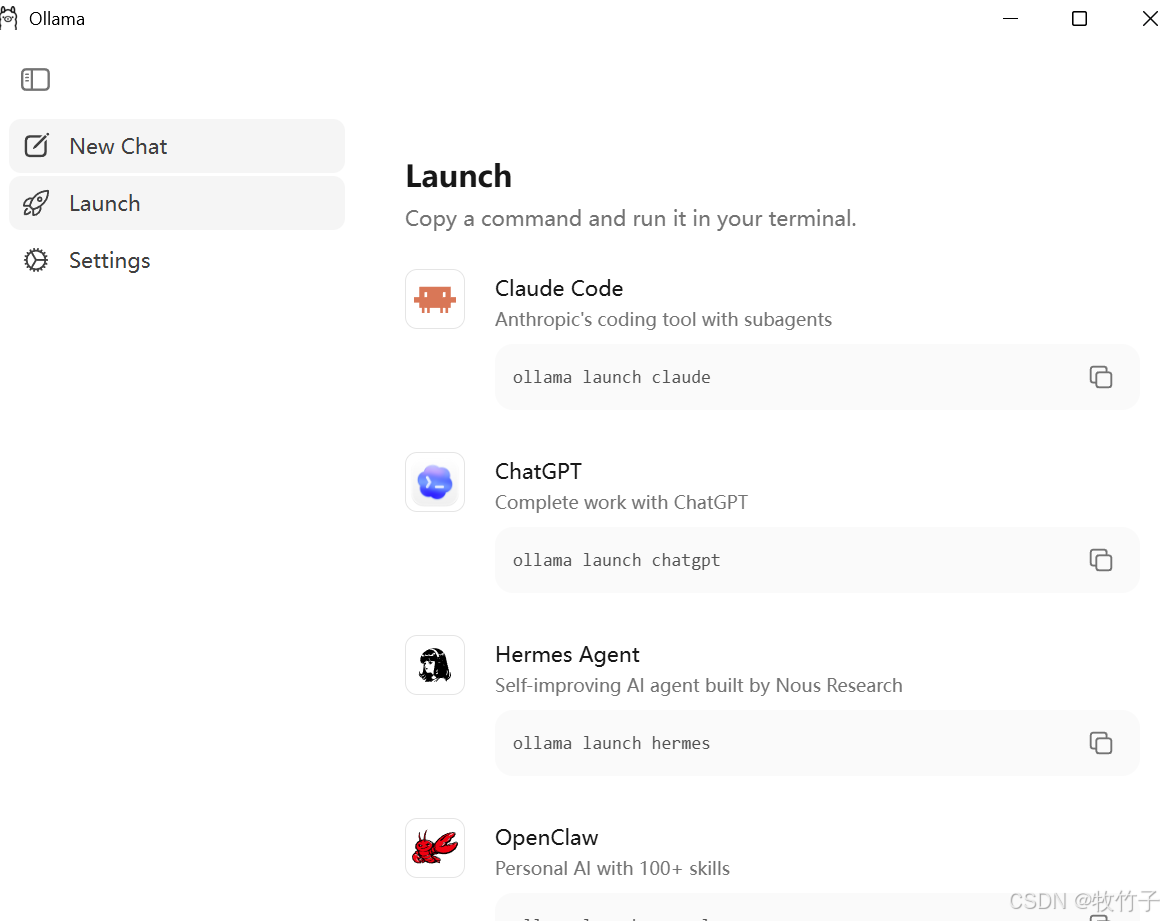Copy the ollama launch claude command
The height and width of the screenshot is (921, 1164).
[x=1100, y=377]
